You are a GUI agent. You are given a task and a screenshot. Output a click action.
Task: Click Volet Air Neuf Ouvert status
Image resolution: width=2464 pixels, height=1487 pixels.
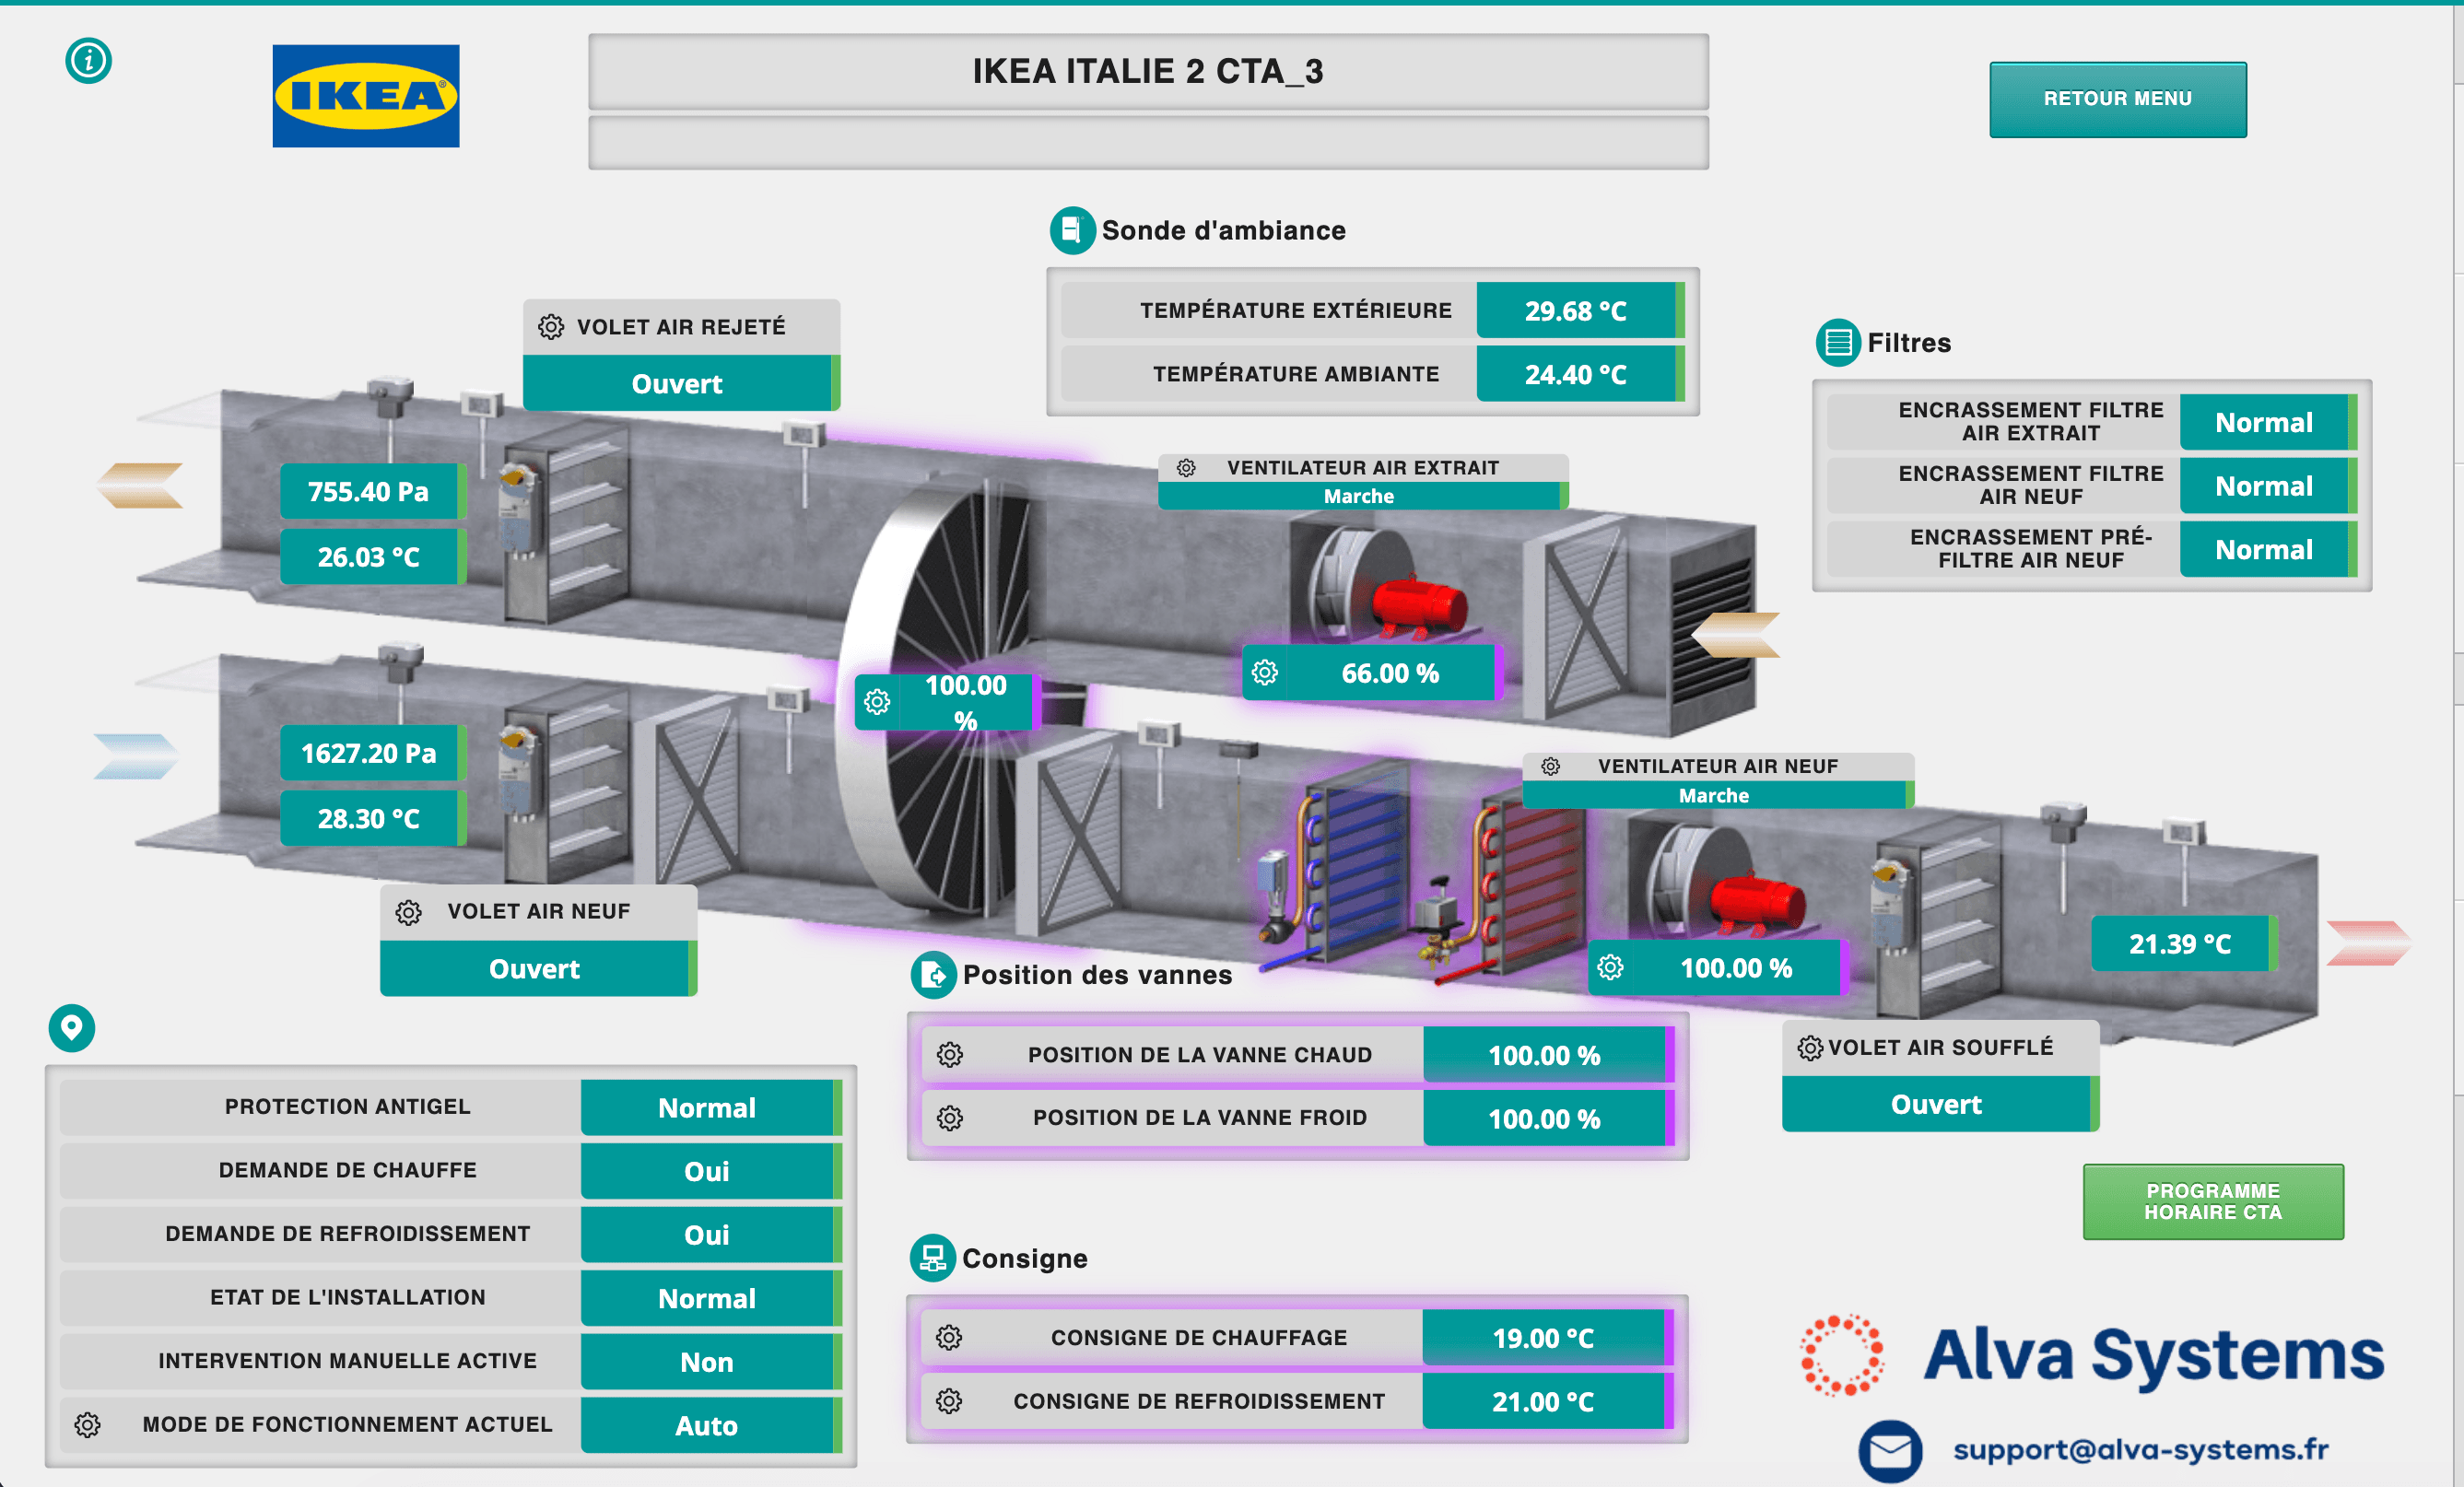(x=538, y=968)
